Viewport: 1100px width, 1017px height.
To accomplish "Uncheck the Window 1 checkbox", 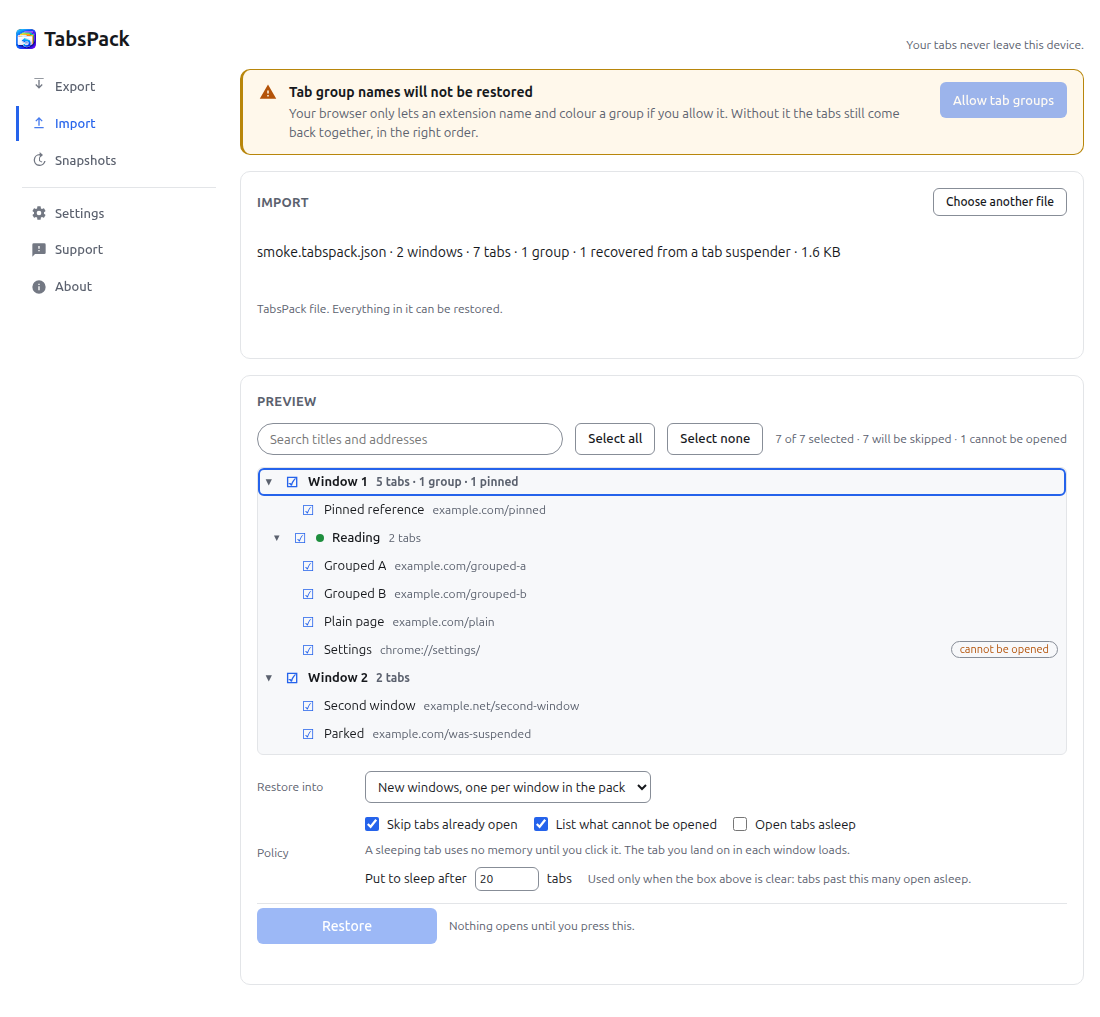I will 292,482.
